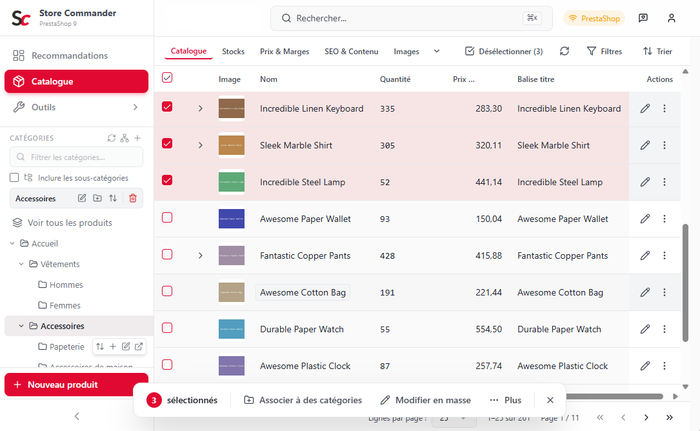This screenshot has height=431, width=700.
Task: Collapse the Accueil category tree node
Action: (12, 243)
